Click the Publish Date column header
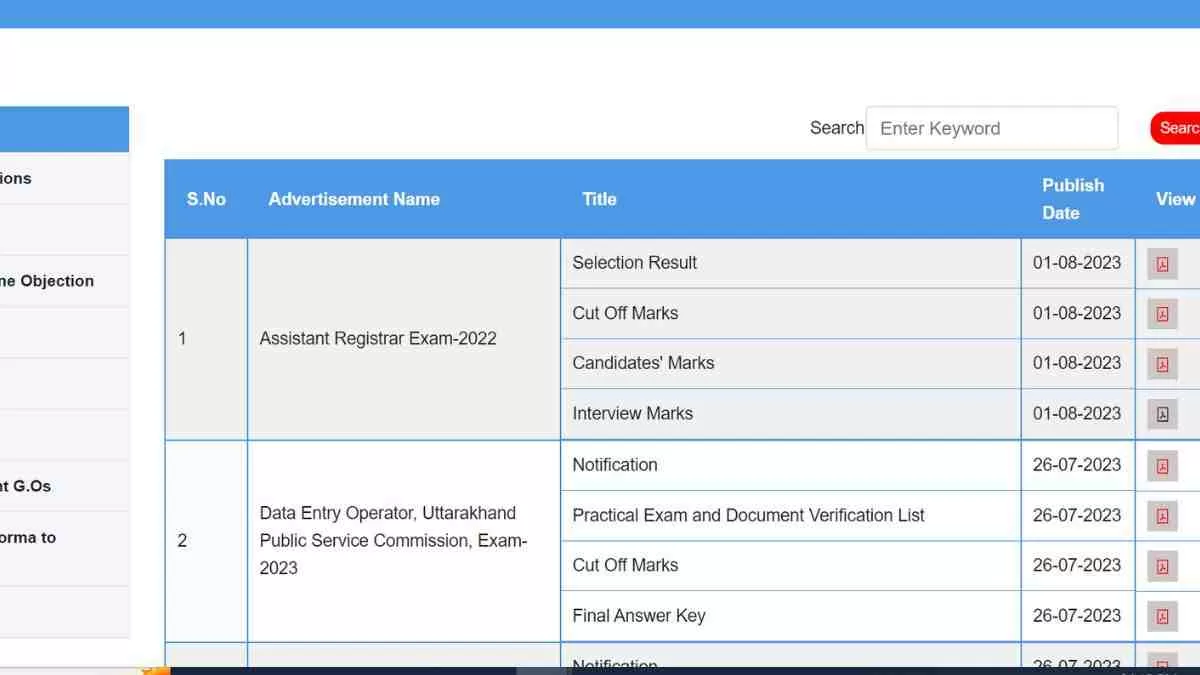Screen dimensions: 1200x675 pyautogui.click(x=1073, y=199)
